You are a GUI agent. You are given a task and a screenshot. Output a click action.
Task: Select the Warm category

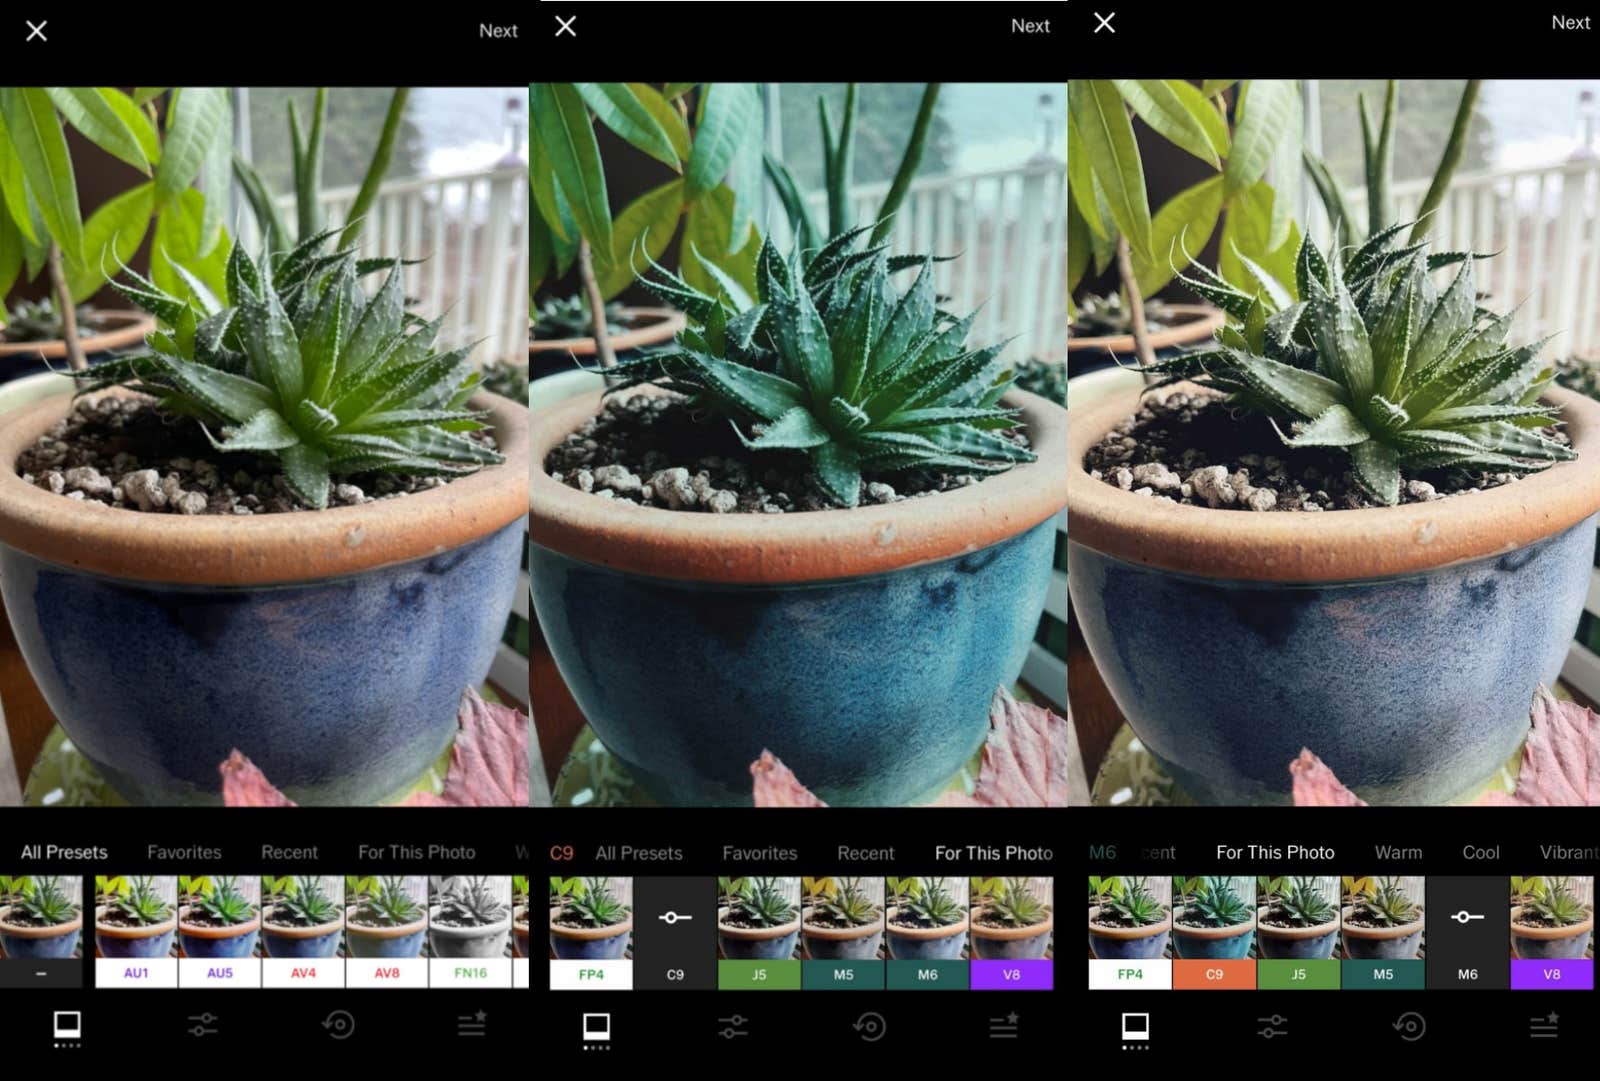pos(1398,852)
